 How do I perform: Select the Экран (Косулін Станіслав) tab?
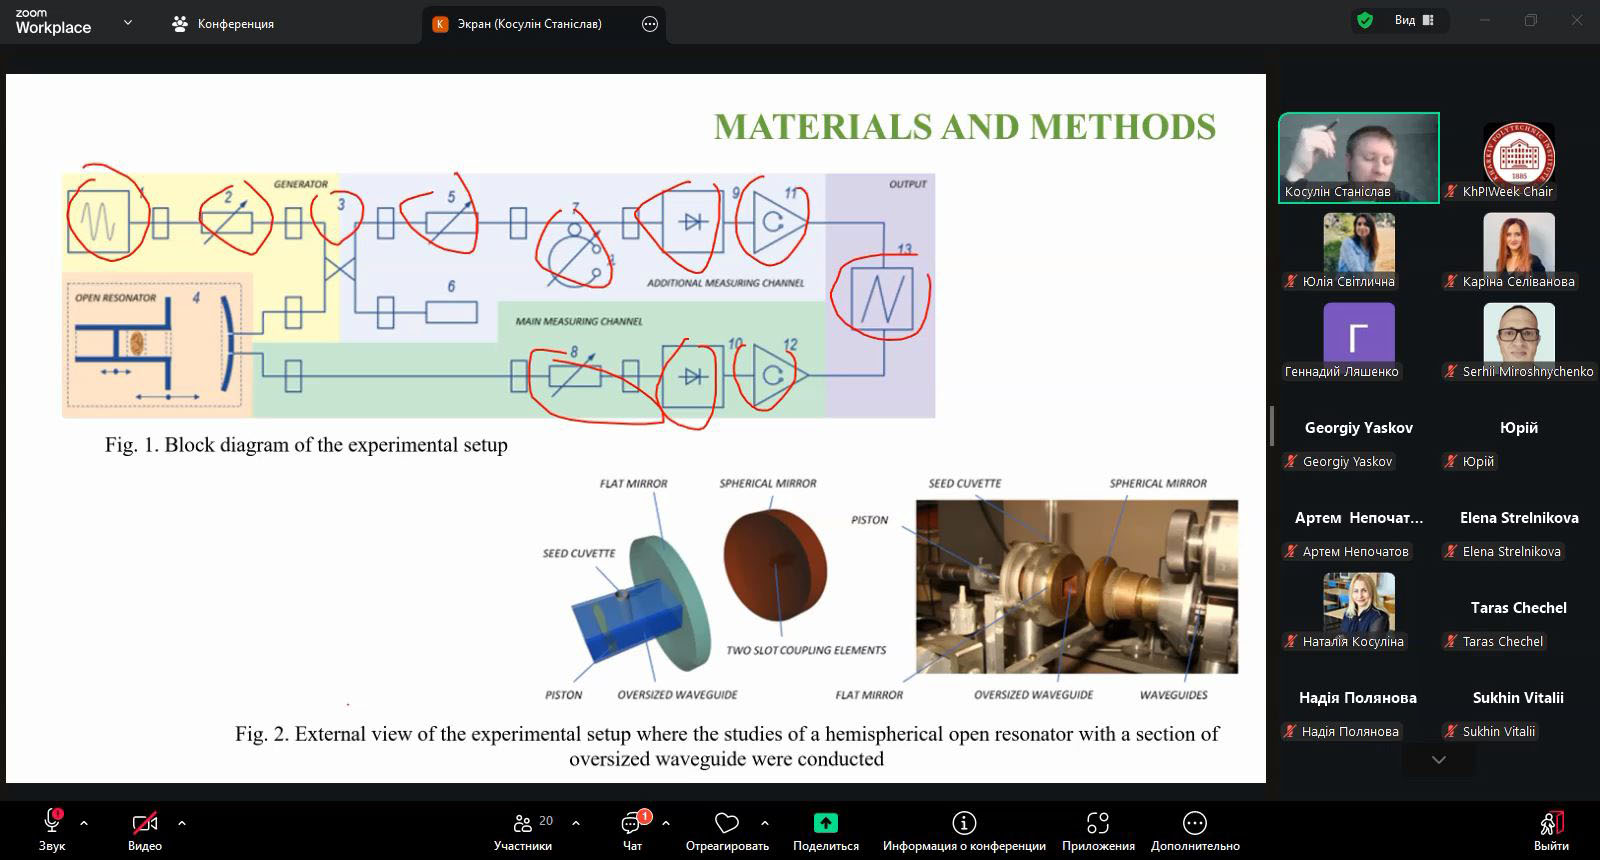tap(530, 23)
